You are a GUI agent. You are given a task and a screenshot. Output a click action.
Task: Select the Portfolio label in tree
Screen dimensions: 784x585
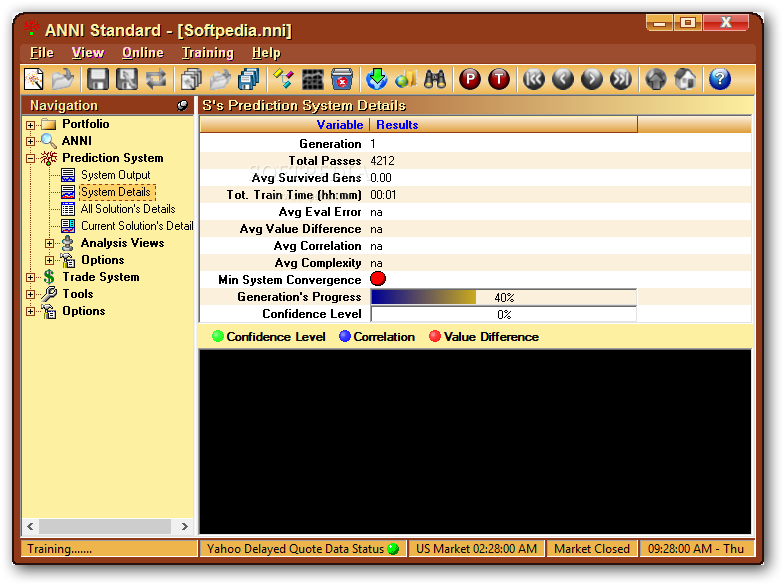coord(86,124)
